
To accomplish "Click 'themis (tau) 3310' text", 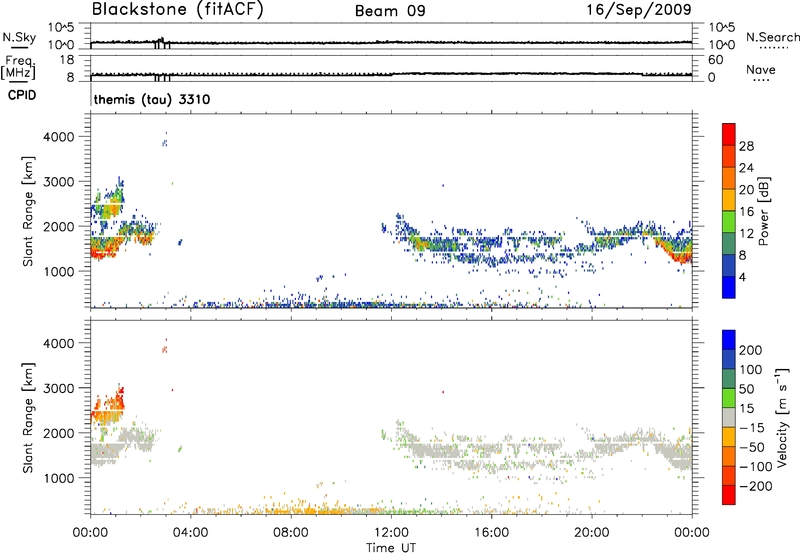I will [x=152, y=99].
